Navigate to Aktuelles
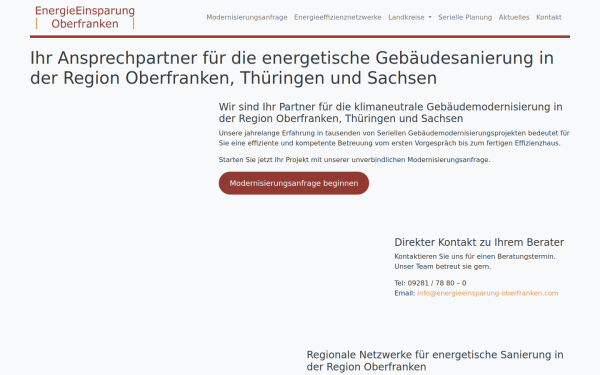The image size is (600, 375). 514,17
